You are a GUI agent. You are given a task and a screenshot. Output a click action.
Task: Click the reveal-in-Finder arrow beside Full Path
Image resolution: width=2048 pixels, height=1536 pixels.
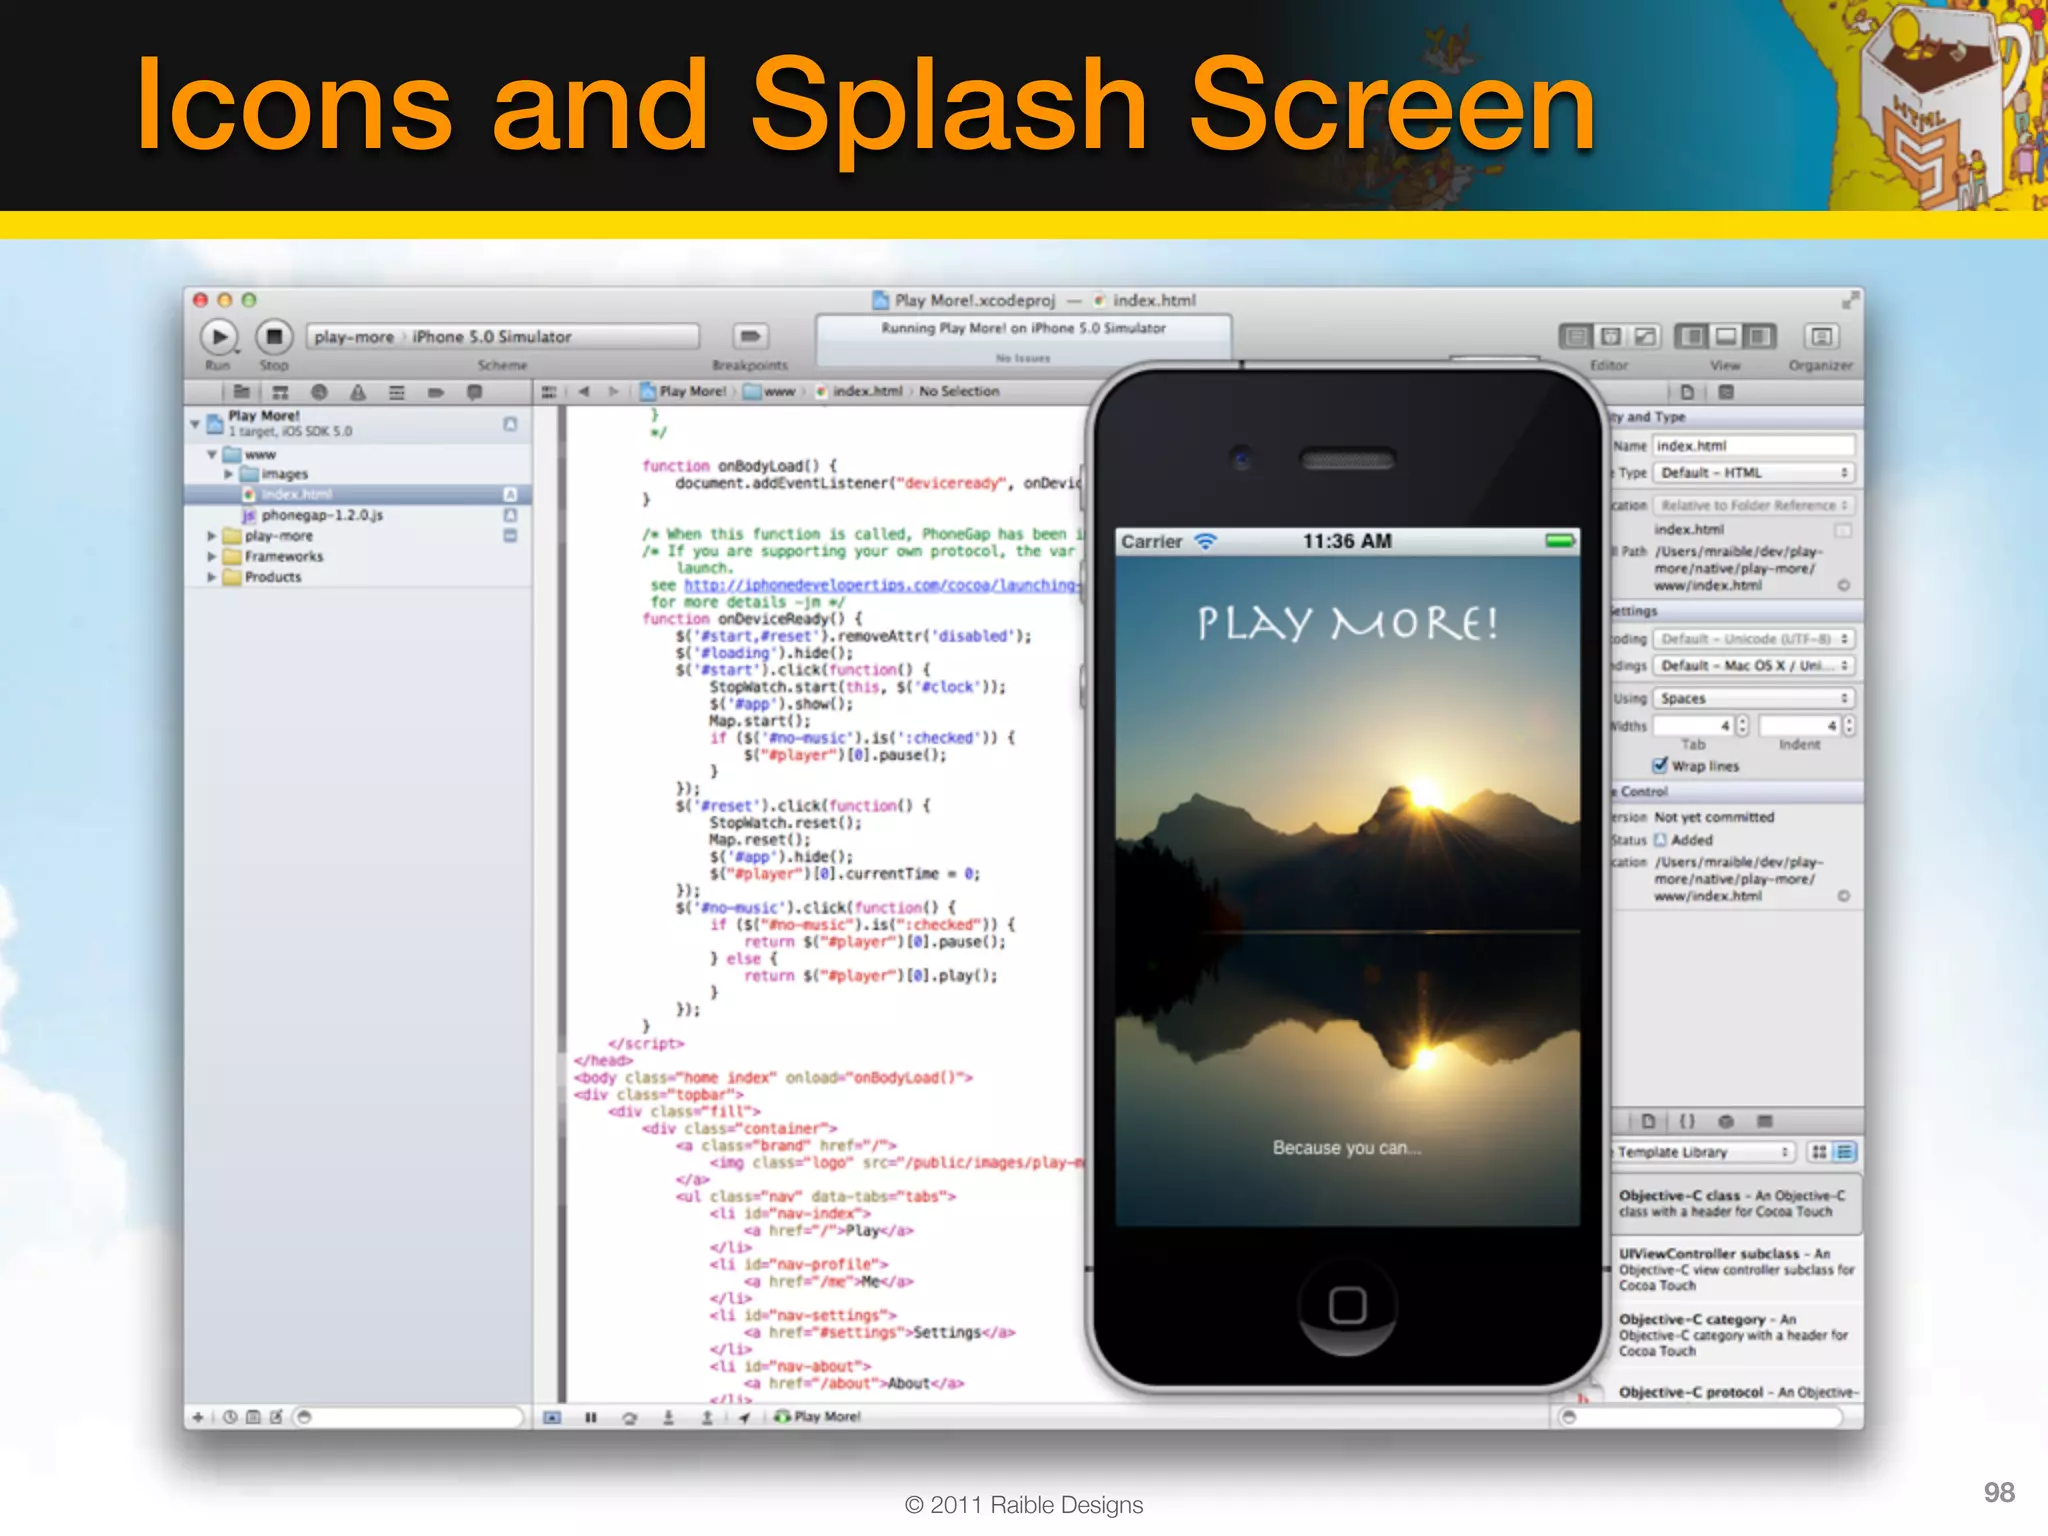(x=1844, y=586)
